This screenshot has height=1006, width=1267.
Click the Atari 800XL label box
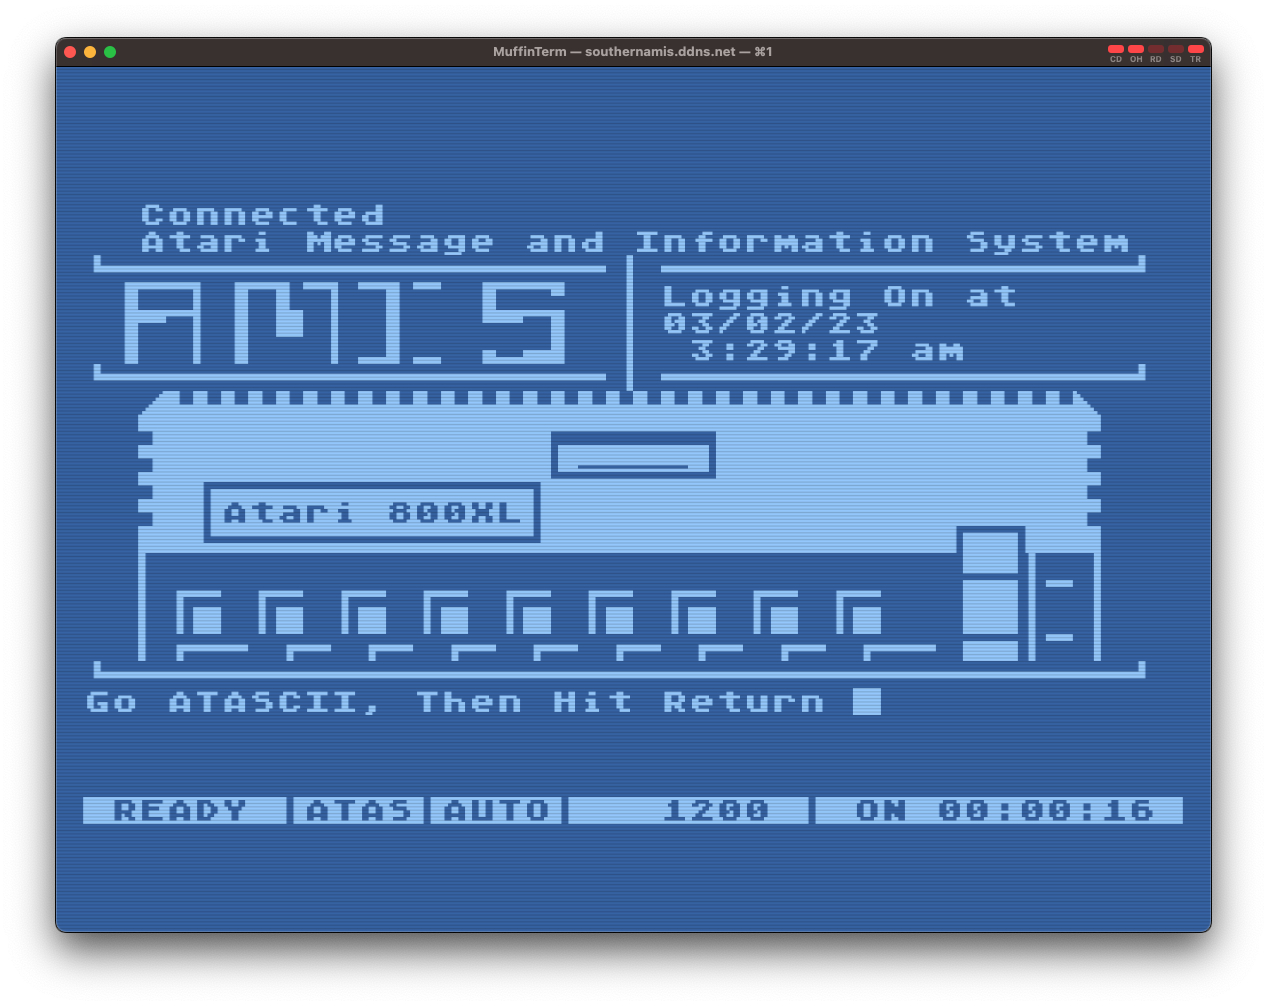[x=372, y=513]
